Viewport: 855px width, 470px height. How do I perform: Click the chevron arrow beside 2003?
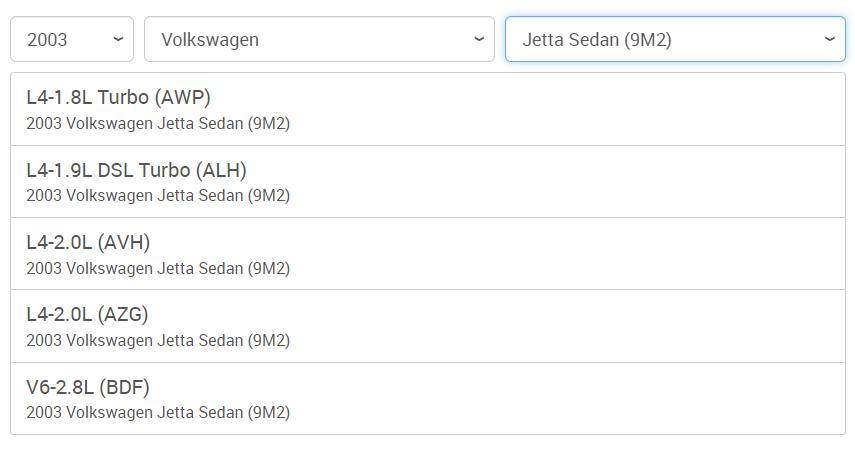point(118,39)
